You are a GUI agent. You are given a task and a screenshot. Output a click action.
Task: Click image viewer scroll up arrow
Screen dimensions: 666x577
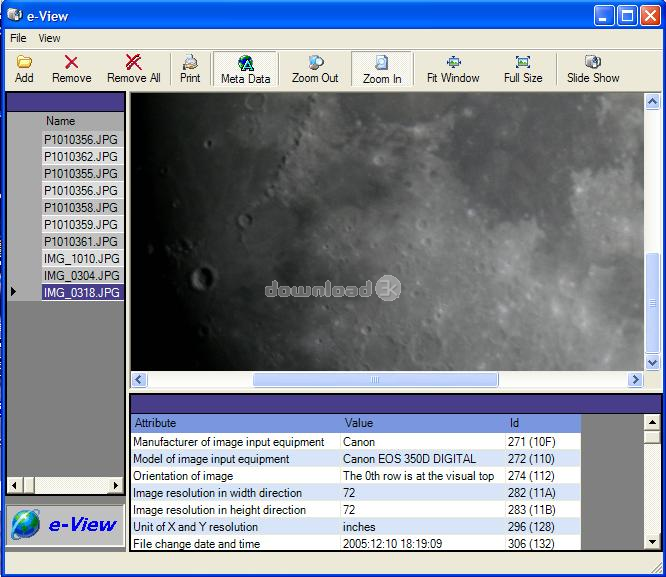click(x=652, y=102)
